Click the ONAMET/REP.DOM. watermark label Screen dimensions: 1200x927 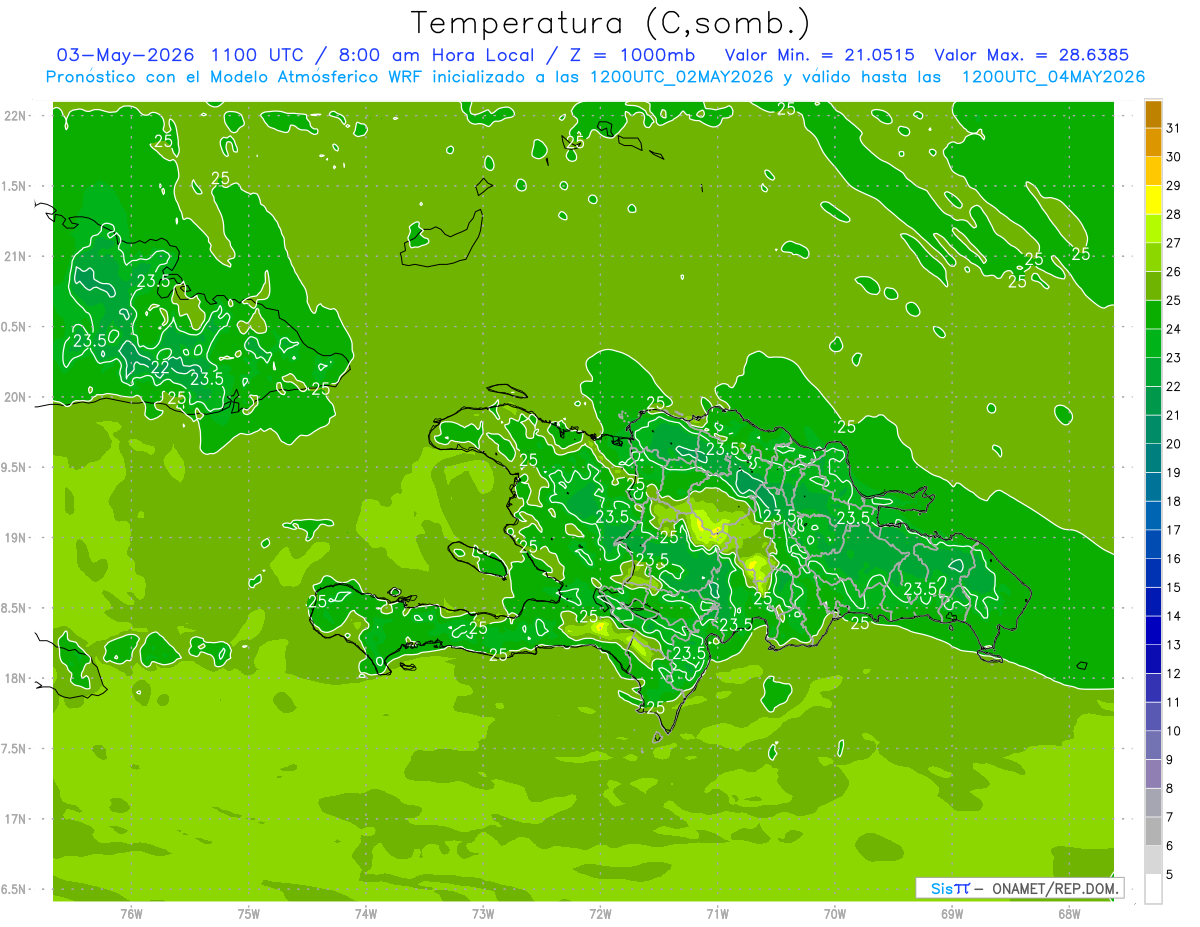[x=1055, y=888]
